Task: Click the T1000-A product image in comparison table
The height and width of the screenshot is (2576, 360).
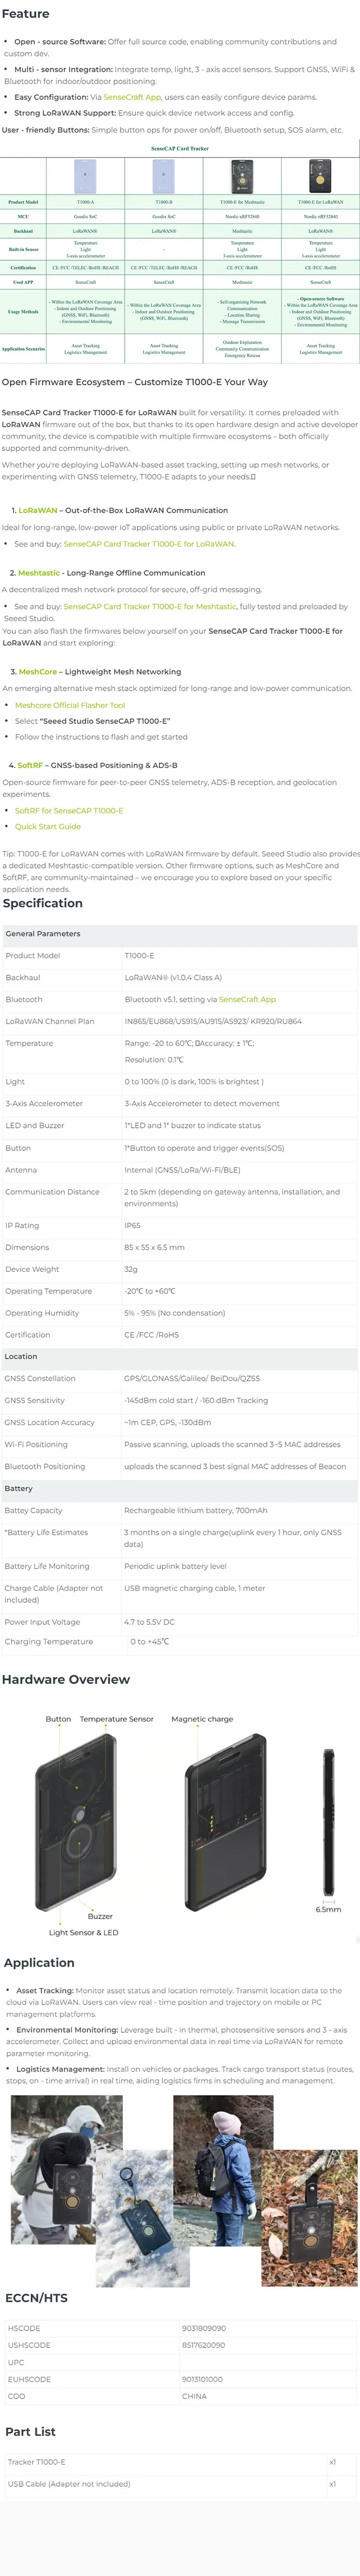Action: pyautogui.click(x=86, y=176)
